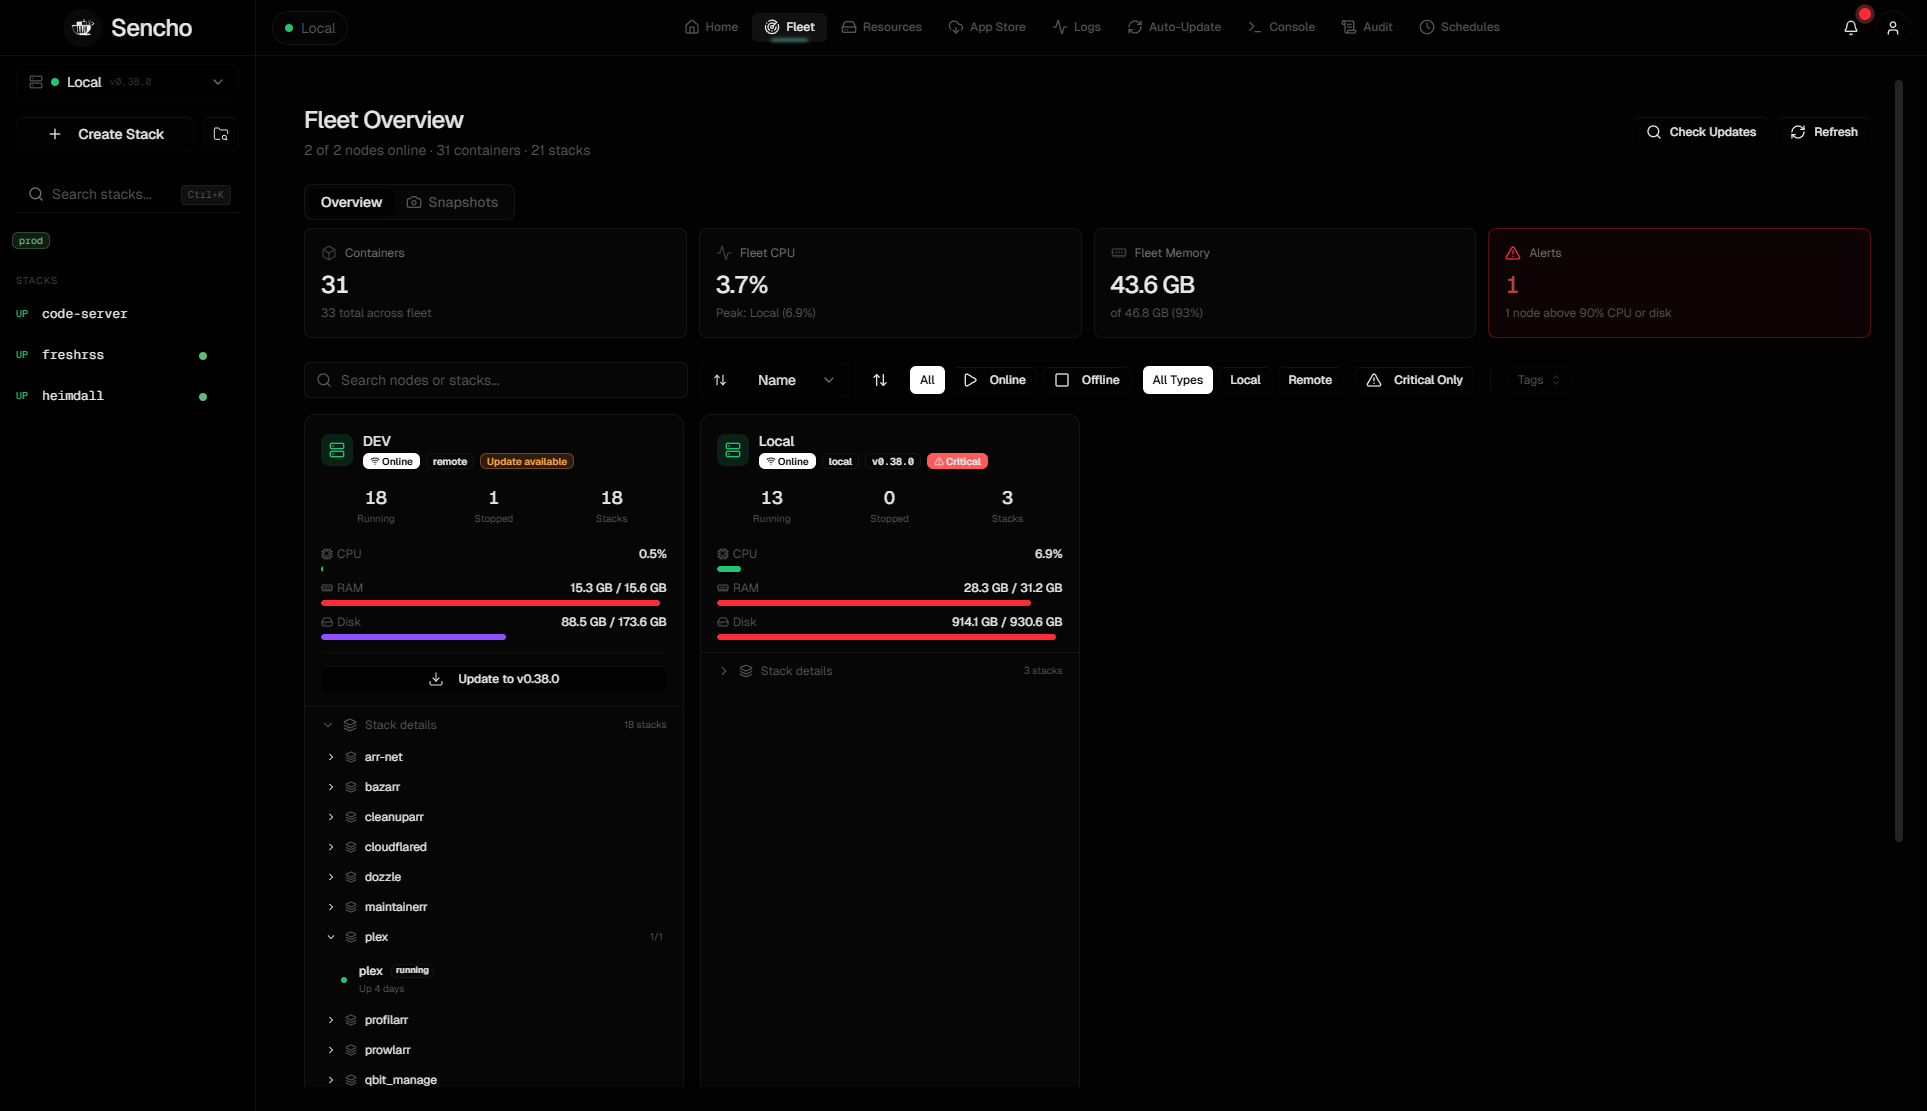1927x1111 pixels.
Task: Click the arr-net stack layers icon
Action: tap(351, 757)
